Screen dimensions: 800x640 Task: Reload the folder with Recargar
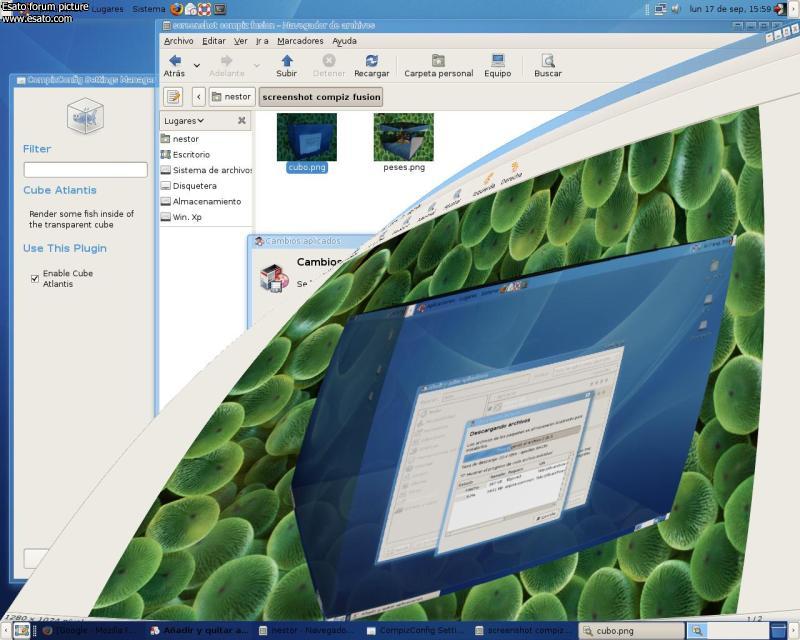371,61
